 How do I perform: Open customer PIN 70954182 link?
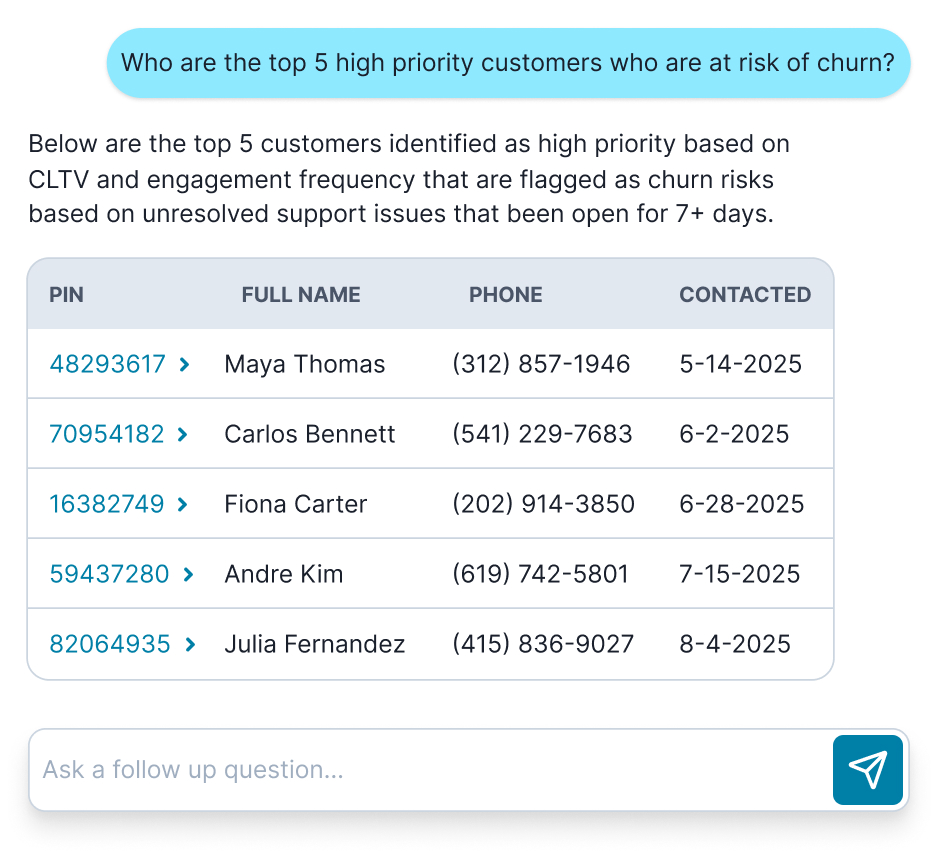[106, 434]
